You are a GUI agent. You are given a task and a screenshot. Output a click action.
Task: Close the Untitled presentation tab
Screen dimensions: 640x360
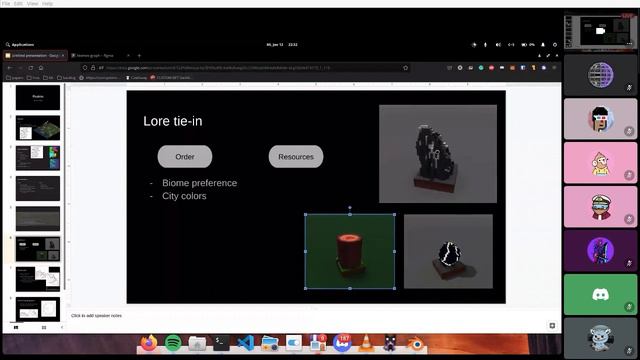pyautogui.click(x=63, y=56)
